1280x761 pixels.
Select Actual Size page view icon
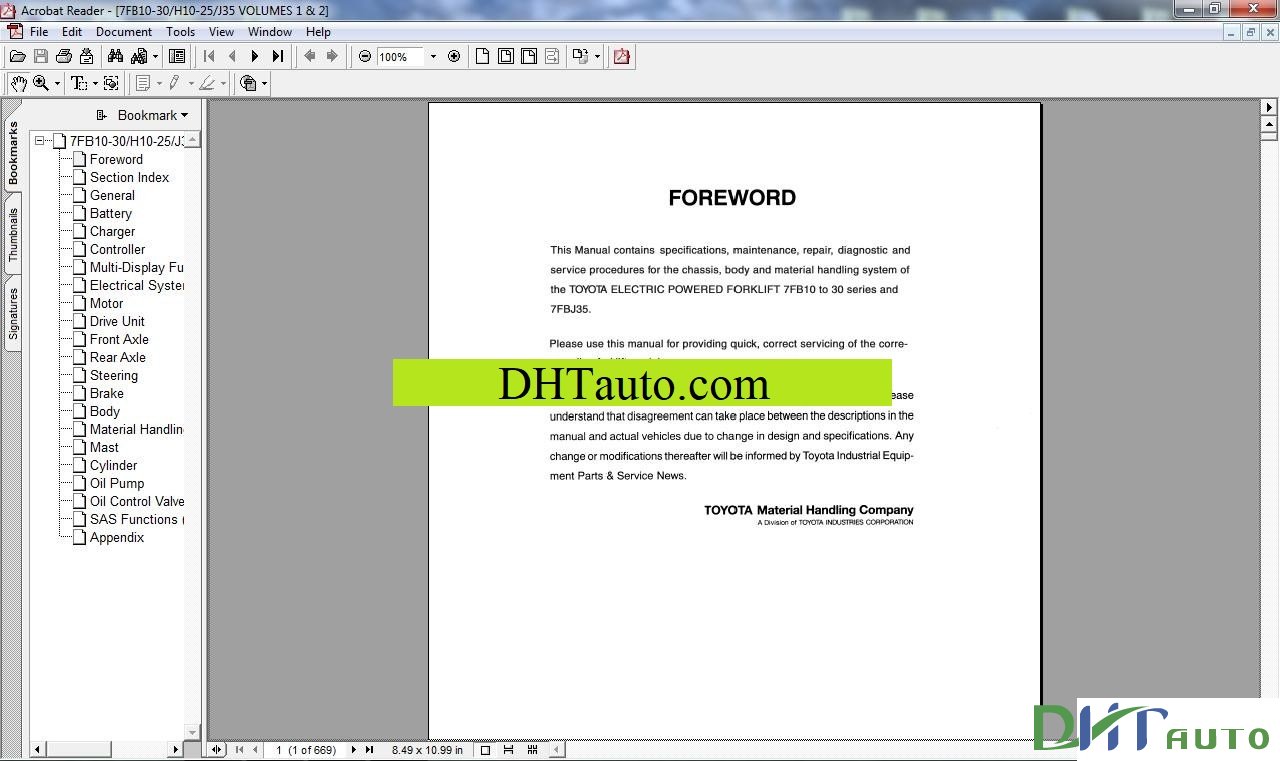(483, 56)
